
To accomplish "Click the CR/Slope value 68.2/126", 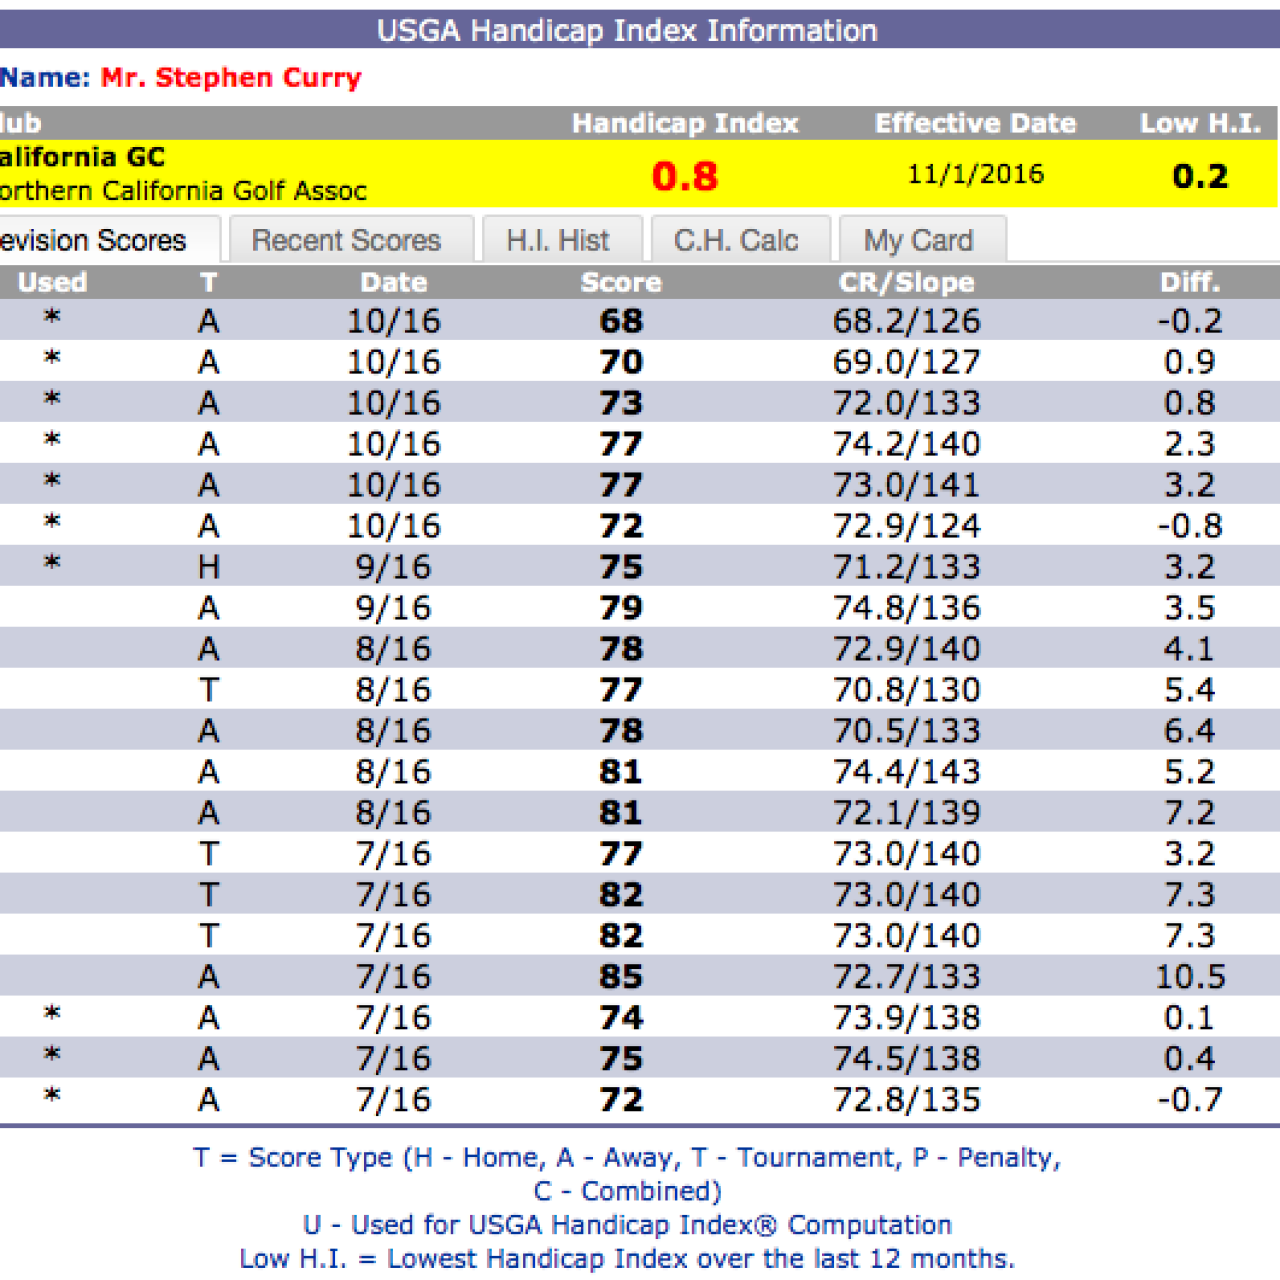I will (x=906, y=321).
